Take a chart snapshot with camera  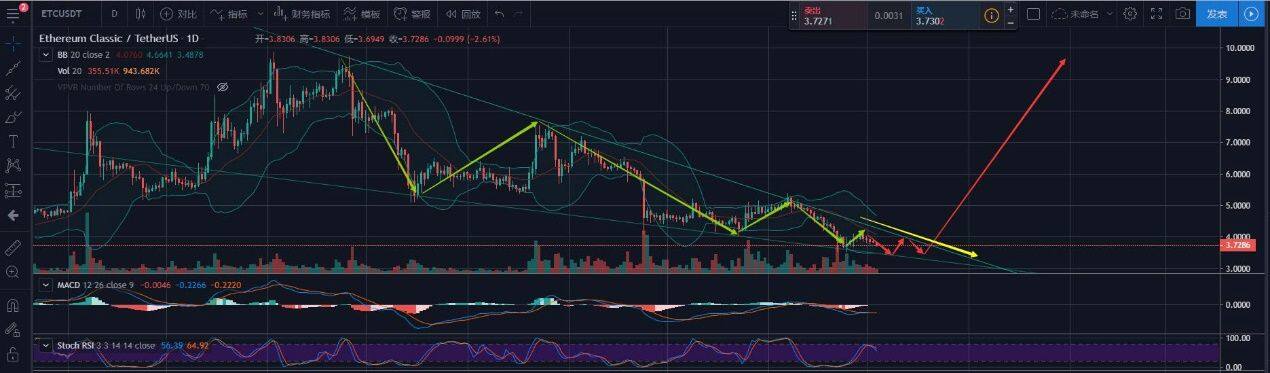[x=1183, y=14]
